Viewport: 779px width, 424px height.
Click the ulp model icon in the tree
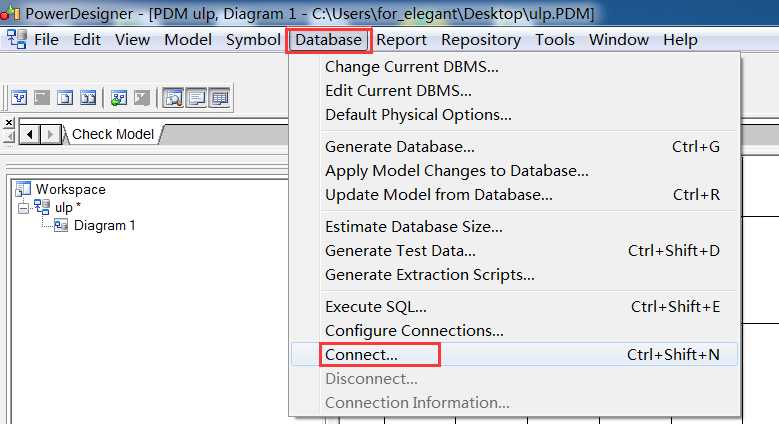pyautogui.click(x=42, y=207)
